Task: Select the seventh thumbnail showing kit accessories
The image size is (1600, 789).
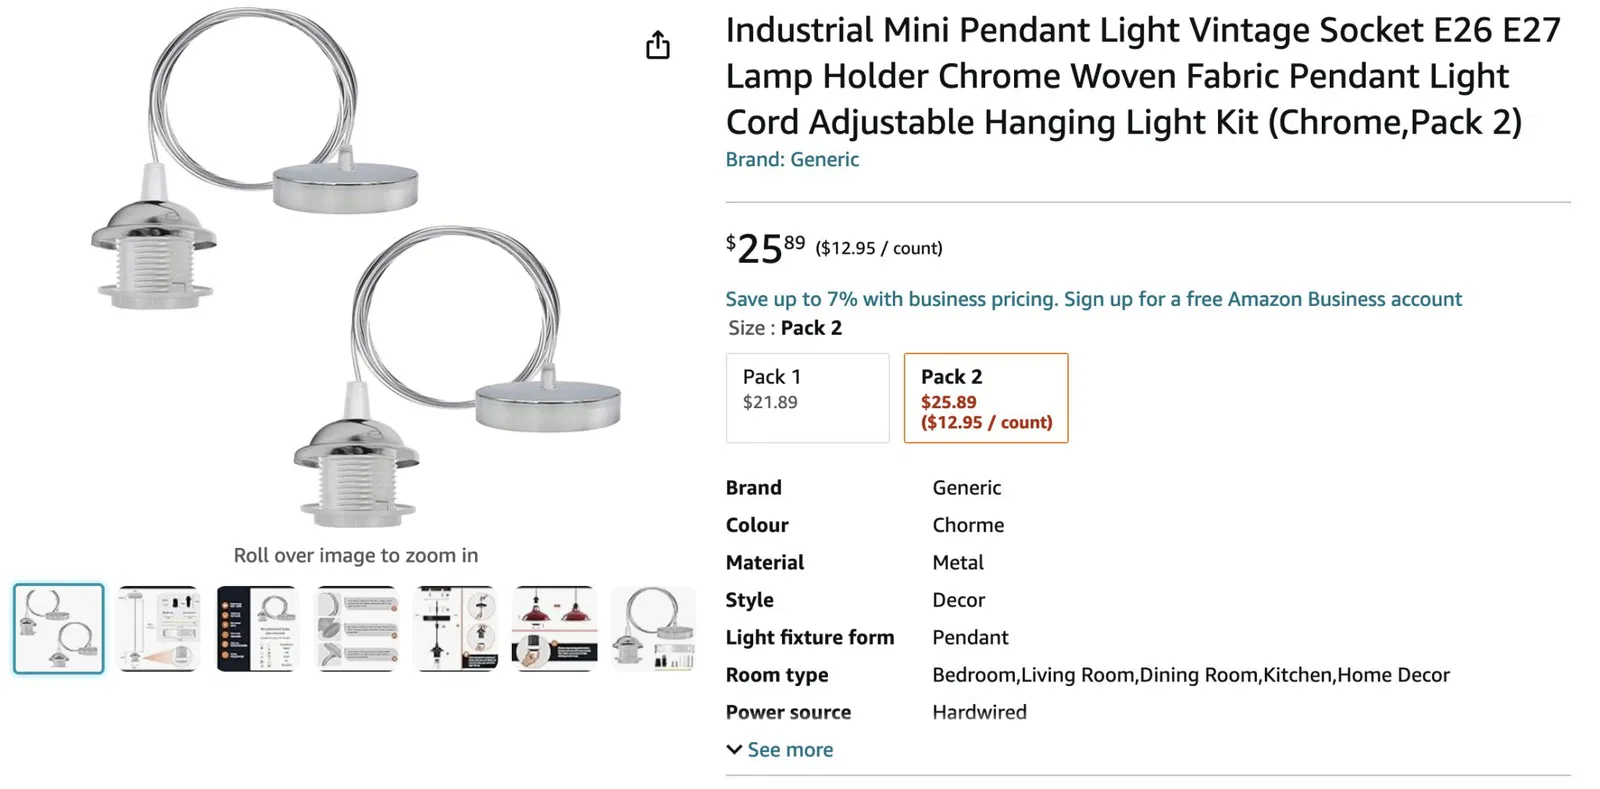Action: point(653,629)
